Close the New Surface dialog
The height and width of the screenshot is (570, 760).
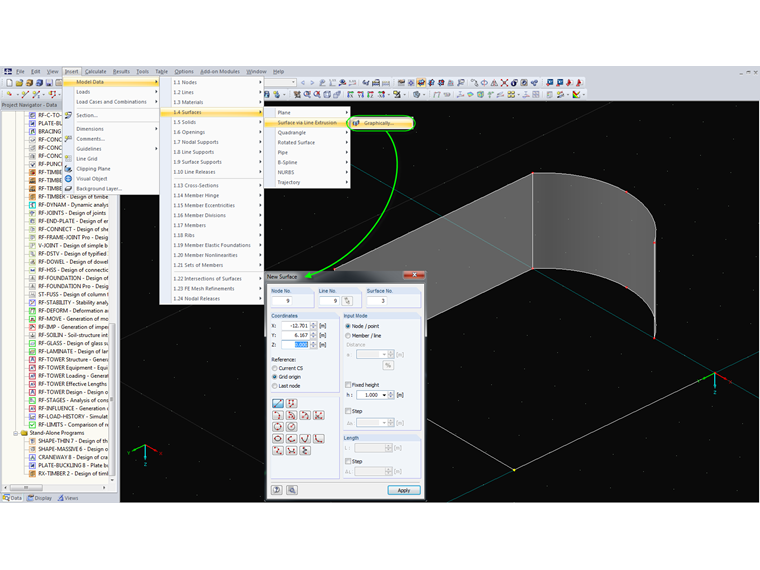pyautogui.click(x=414, y=275)
